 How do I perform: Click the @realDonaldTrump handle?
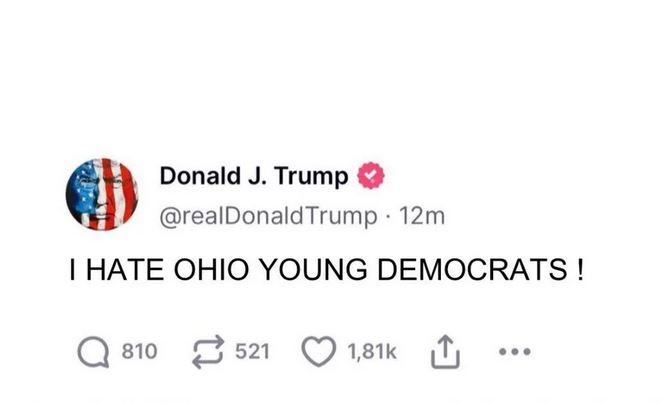(268, 216)
